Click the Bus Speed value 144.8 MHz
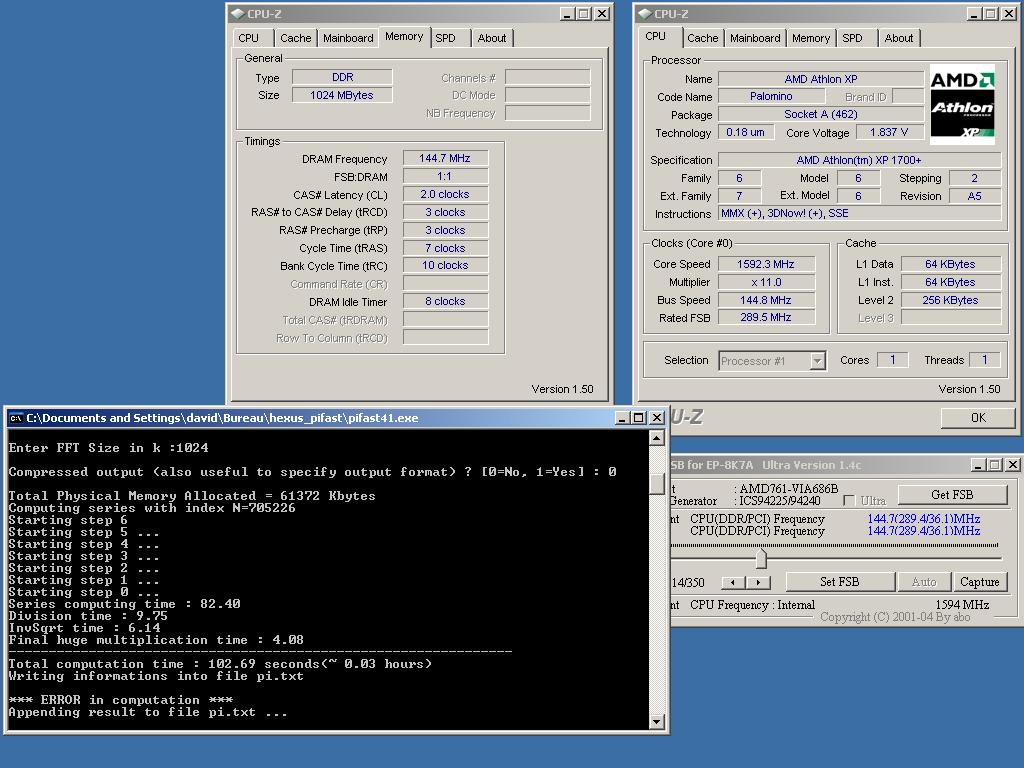 [x=766, y=300]
